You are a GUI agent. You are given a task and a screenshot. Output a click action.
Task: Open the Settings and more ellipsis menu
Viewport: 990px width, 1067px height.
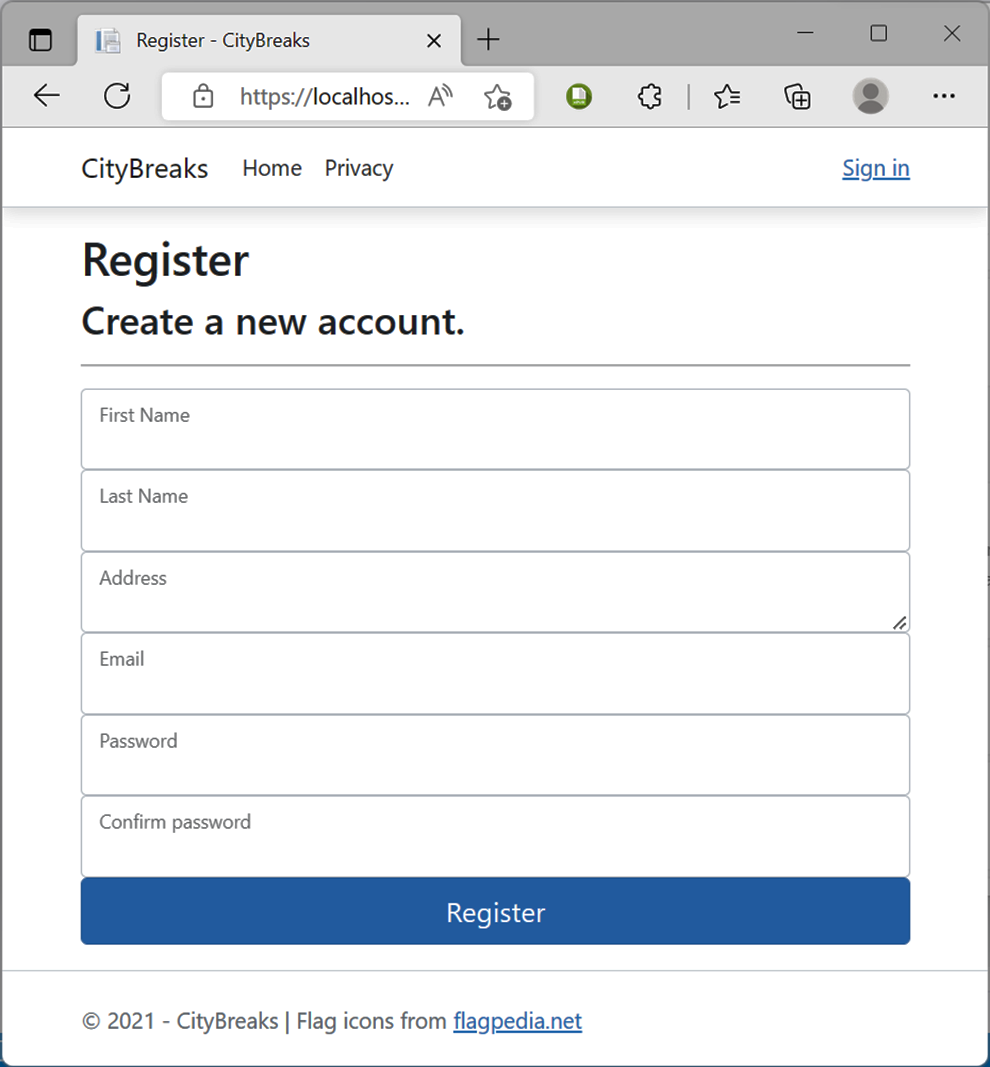[944, 96]
